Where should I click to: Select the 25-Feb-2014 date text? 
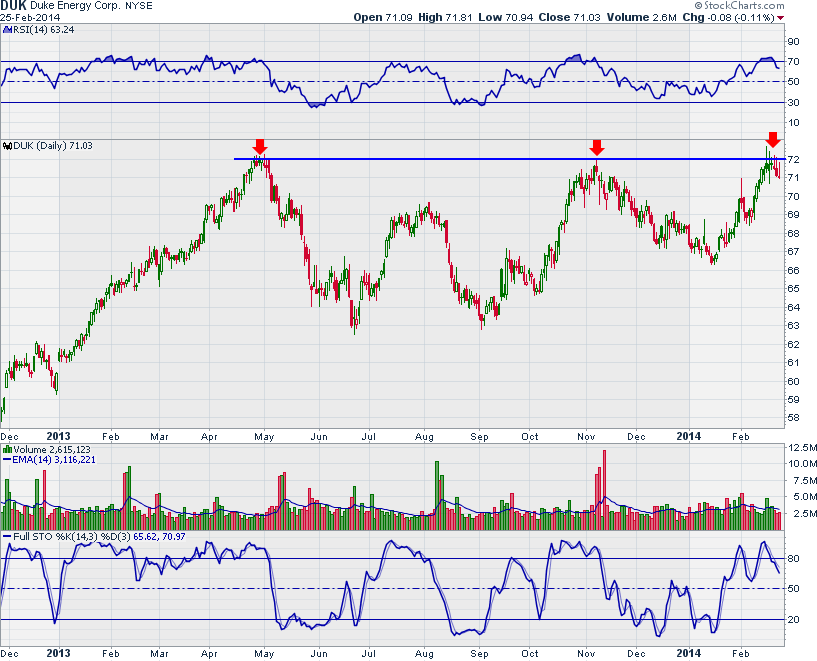coord(30,17)
